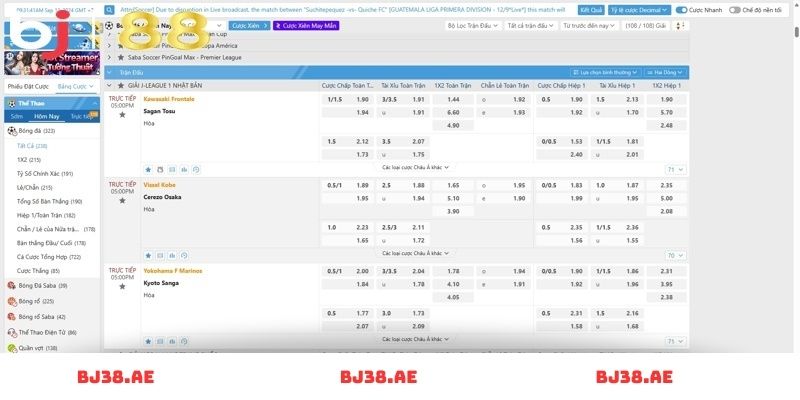Screen dimensions: 800x400
Task: Click blue star icon below Kyoto Sanga match
Action: point(148,341)
